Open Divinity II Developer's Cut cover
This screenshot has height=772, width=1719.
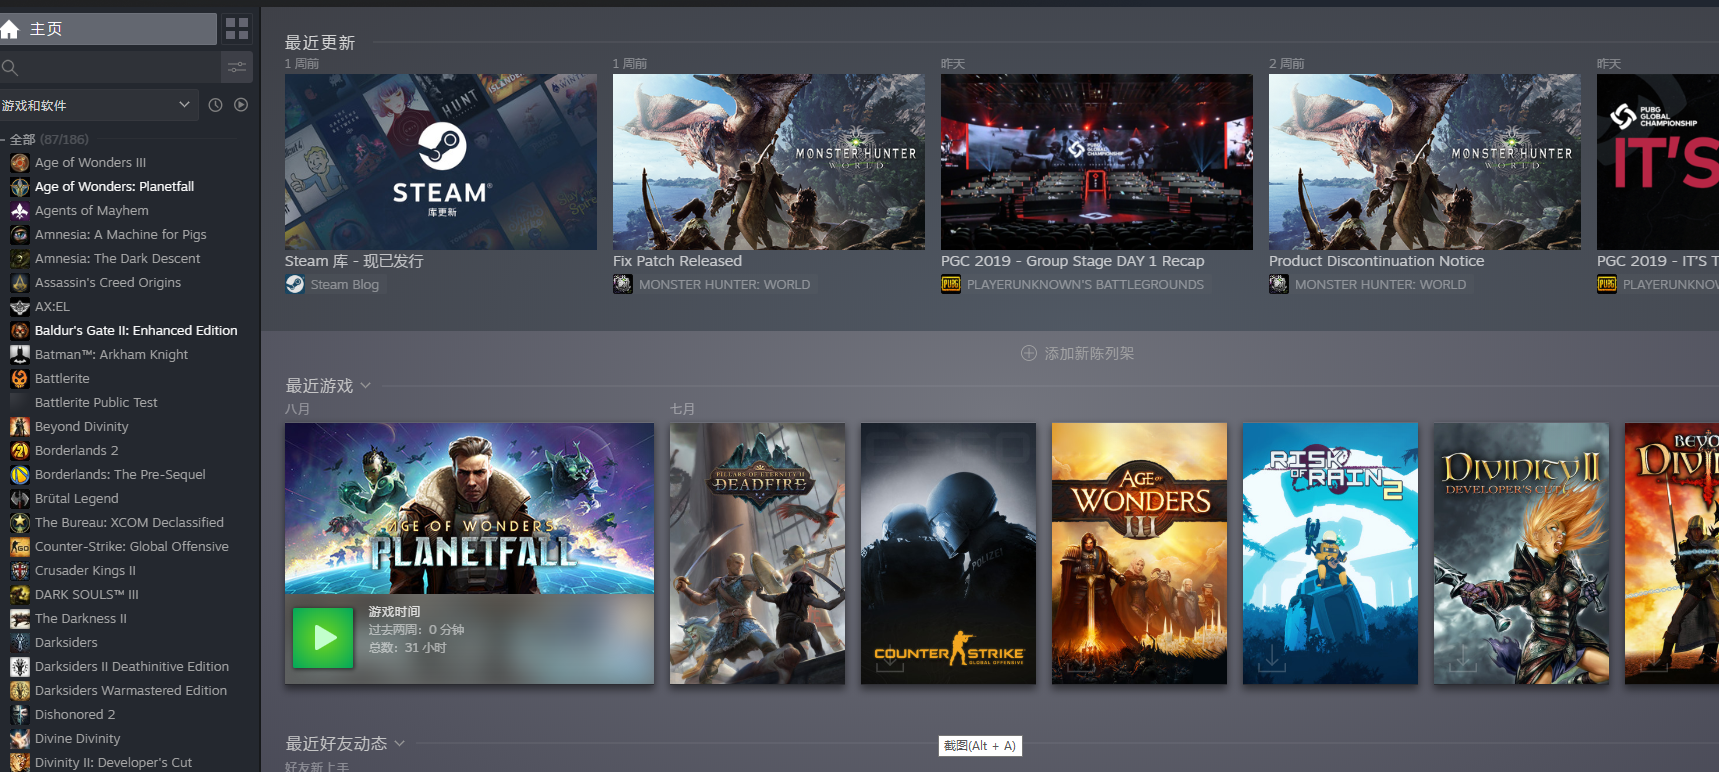tap(1521, 553)
